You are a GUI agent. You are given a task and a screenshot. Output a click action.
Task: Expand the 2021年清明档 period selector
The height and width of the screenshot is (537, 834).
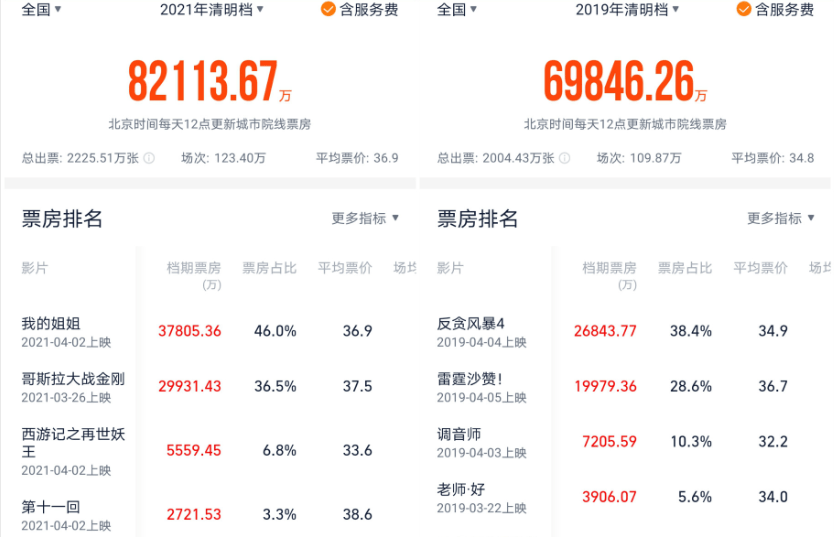coord(212,9)
